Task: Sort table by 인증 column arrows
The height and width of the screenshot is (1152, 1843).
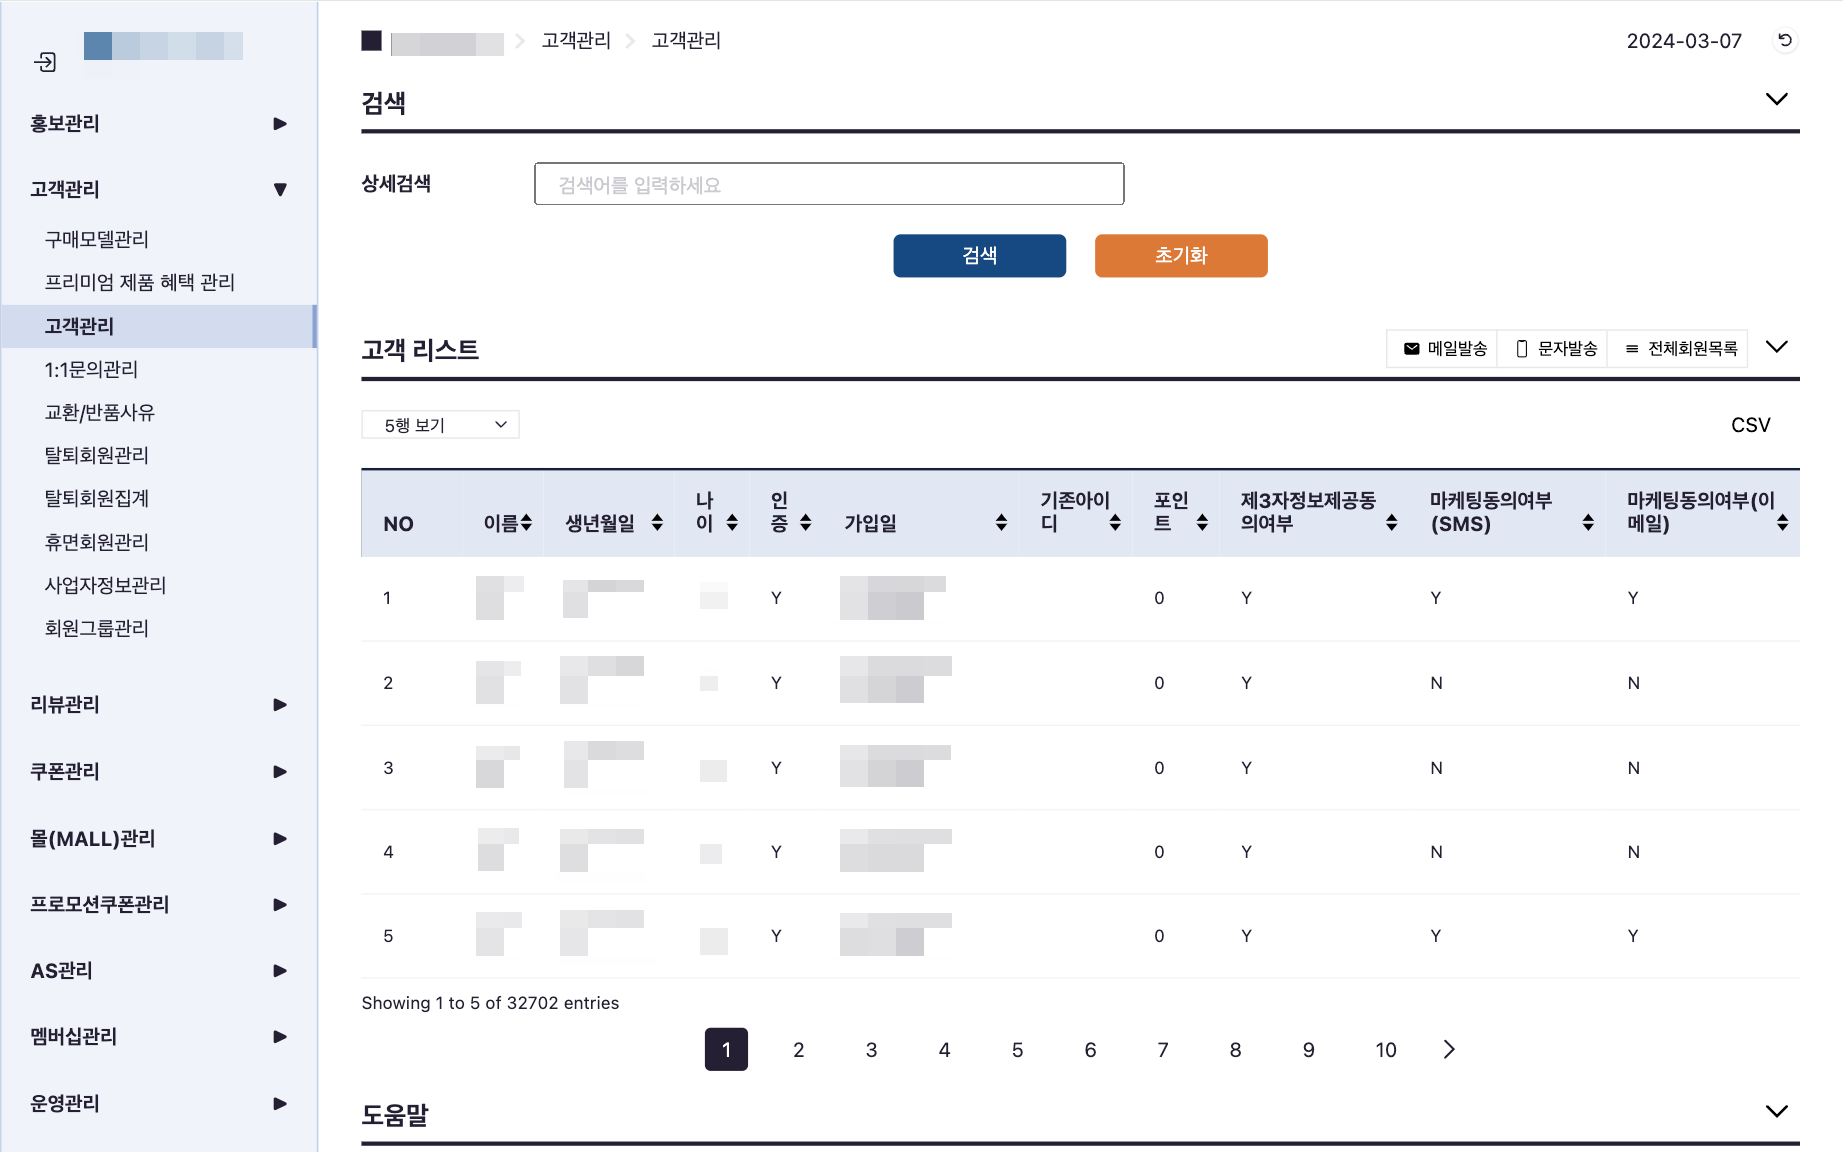Action: click(x=806, y=523)
